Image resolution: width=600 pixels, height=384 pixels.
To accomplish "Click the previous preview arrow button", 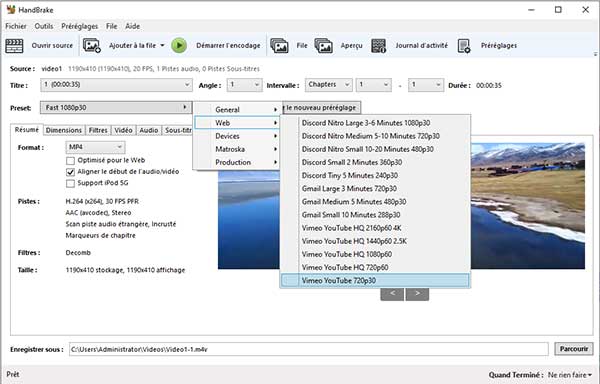I will pyautogui.click(x=392, y=294).
